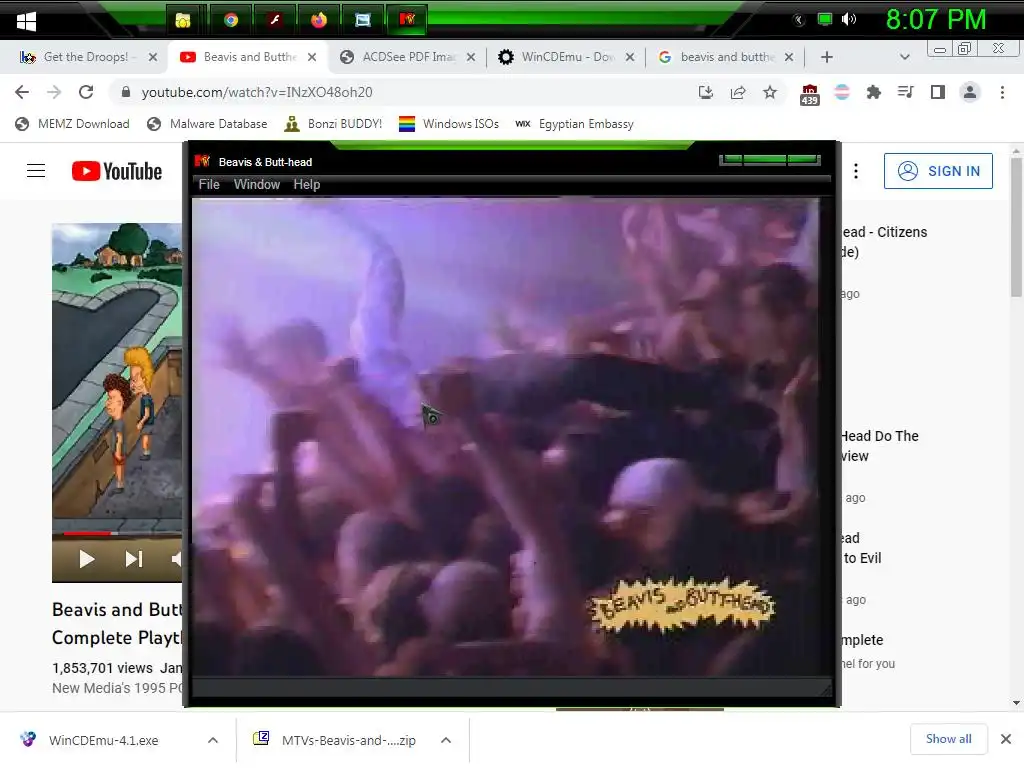The width and height of the screenshot is (1024, 768).
Task: Click Show all downloads
Action: tap(948, 739)
